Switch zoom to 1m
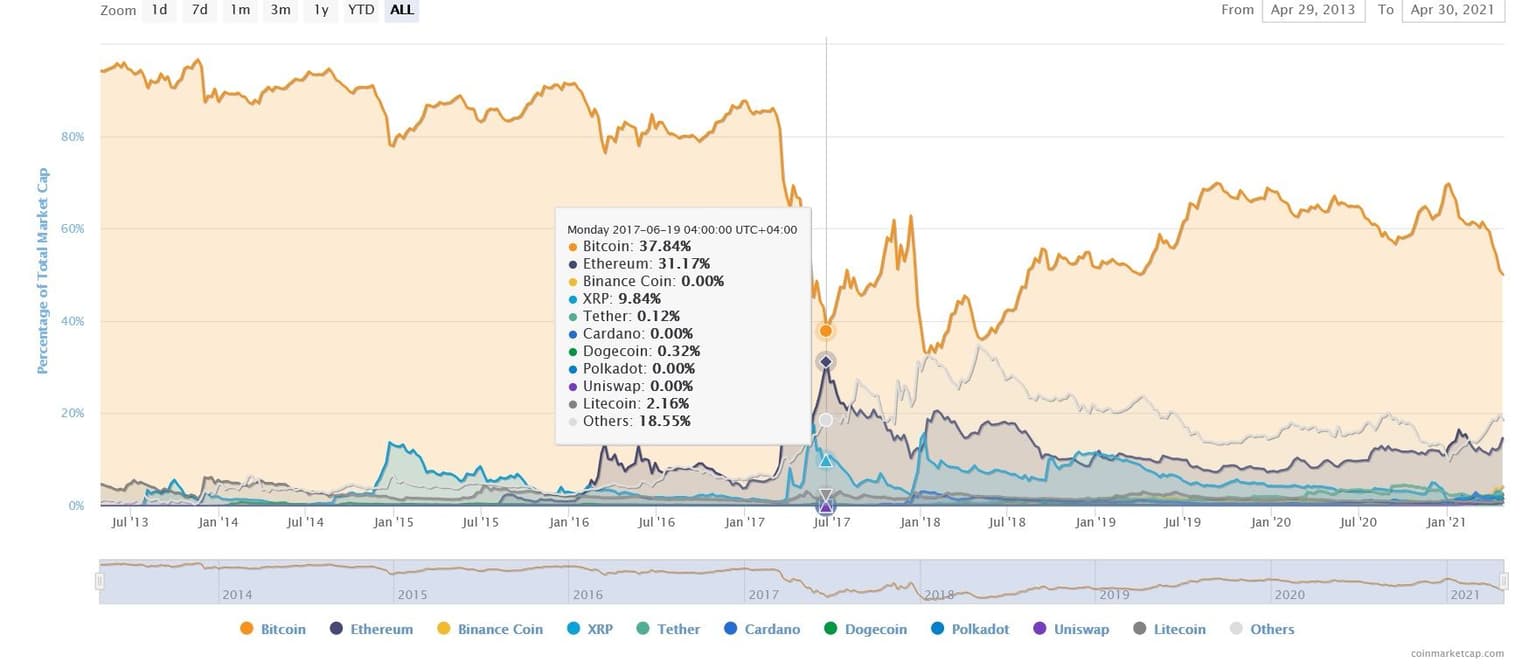 point(240,10)
